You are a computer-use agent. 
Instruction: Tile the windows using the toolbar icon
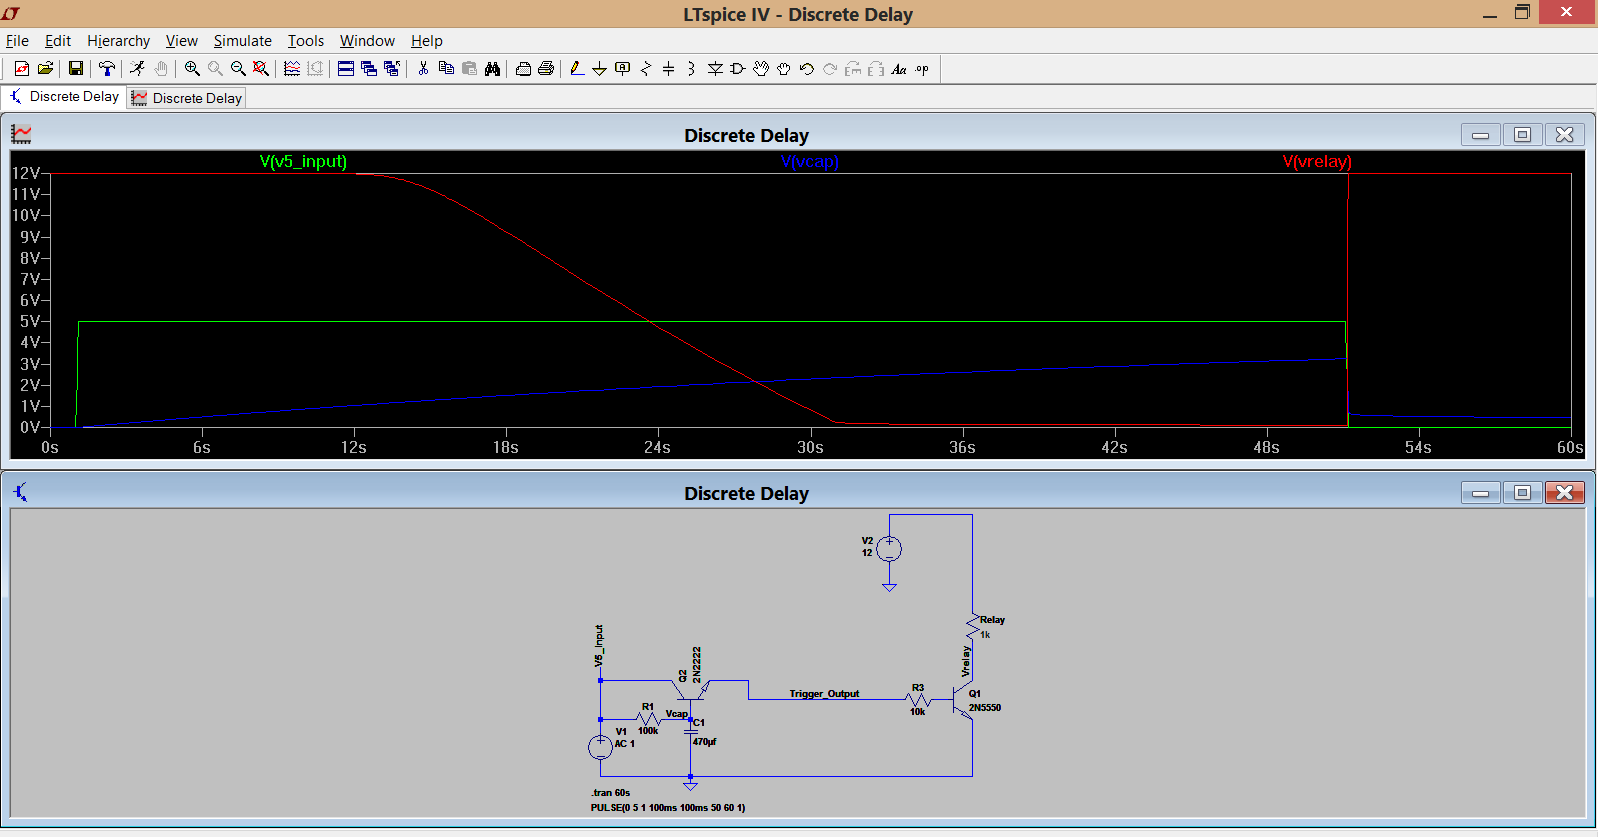tap(345, 69)
